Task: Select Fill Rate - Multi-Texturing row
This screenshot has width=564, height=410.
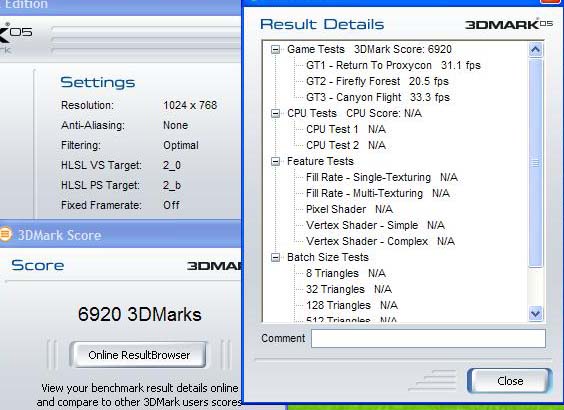Action: (x=378, y=193)
